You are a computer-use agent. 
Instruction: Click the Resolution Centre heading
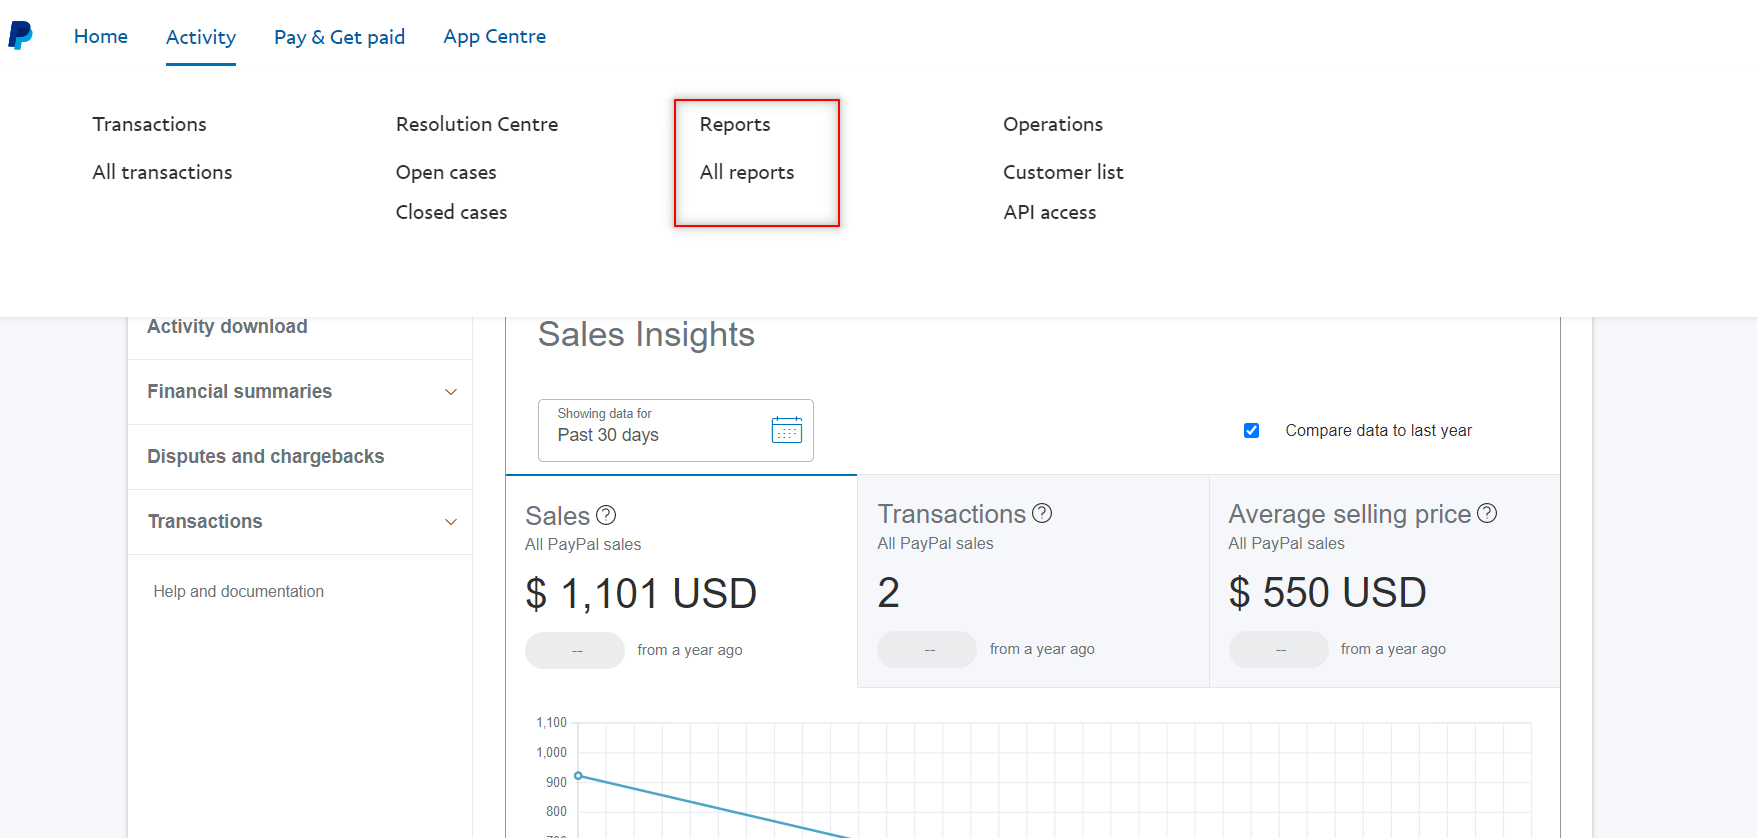[477, 124]
